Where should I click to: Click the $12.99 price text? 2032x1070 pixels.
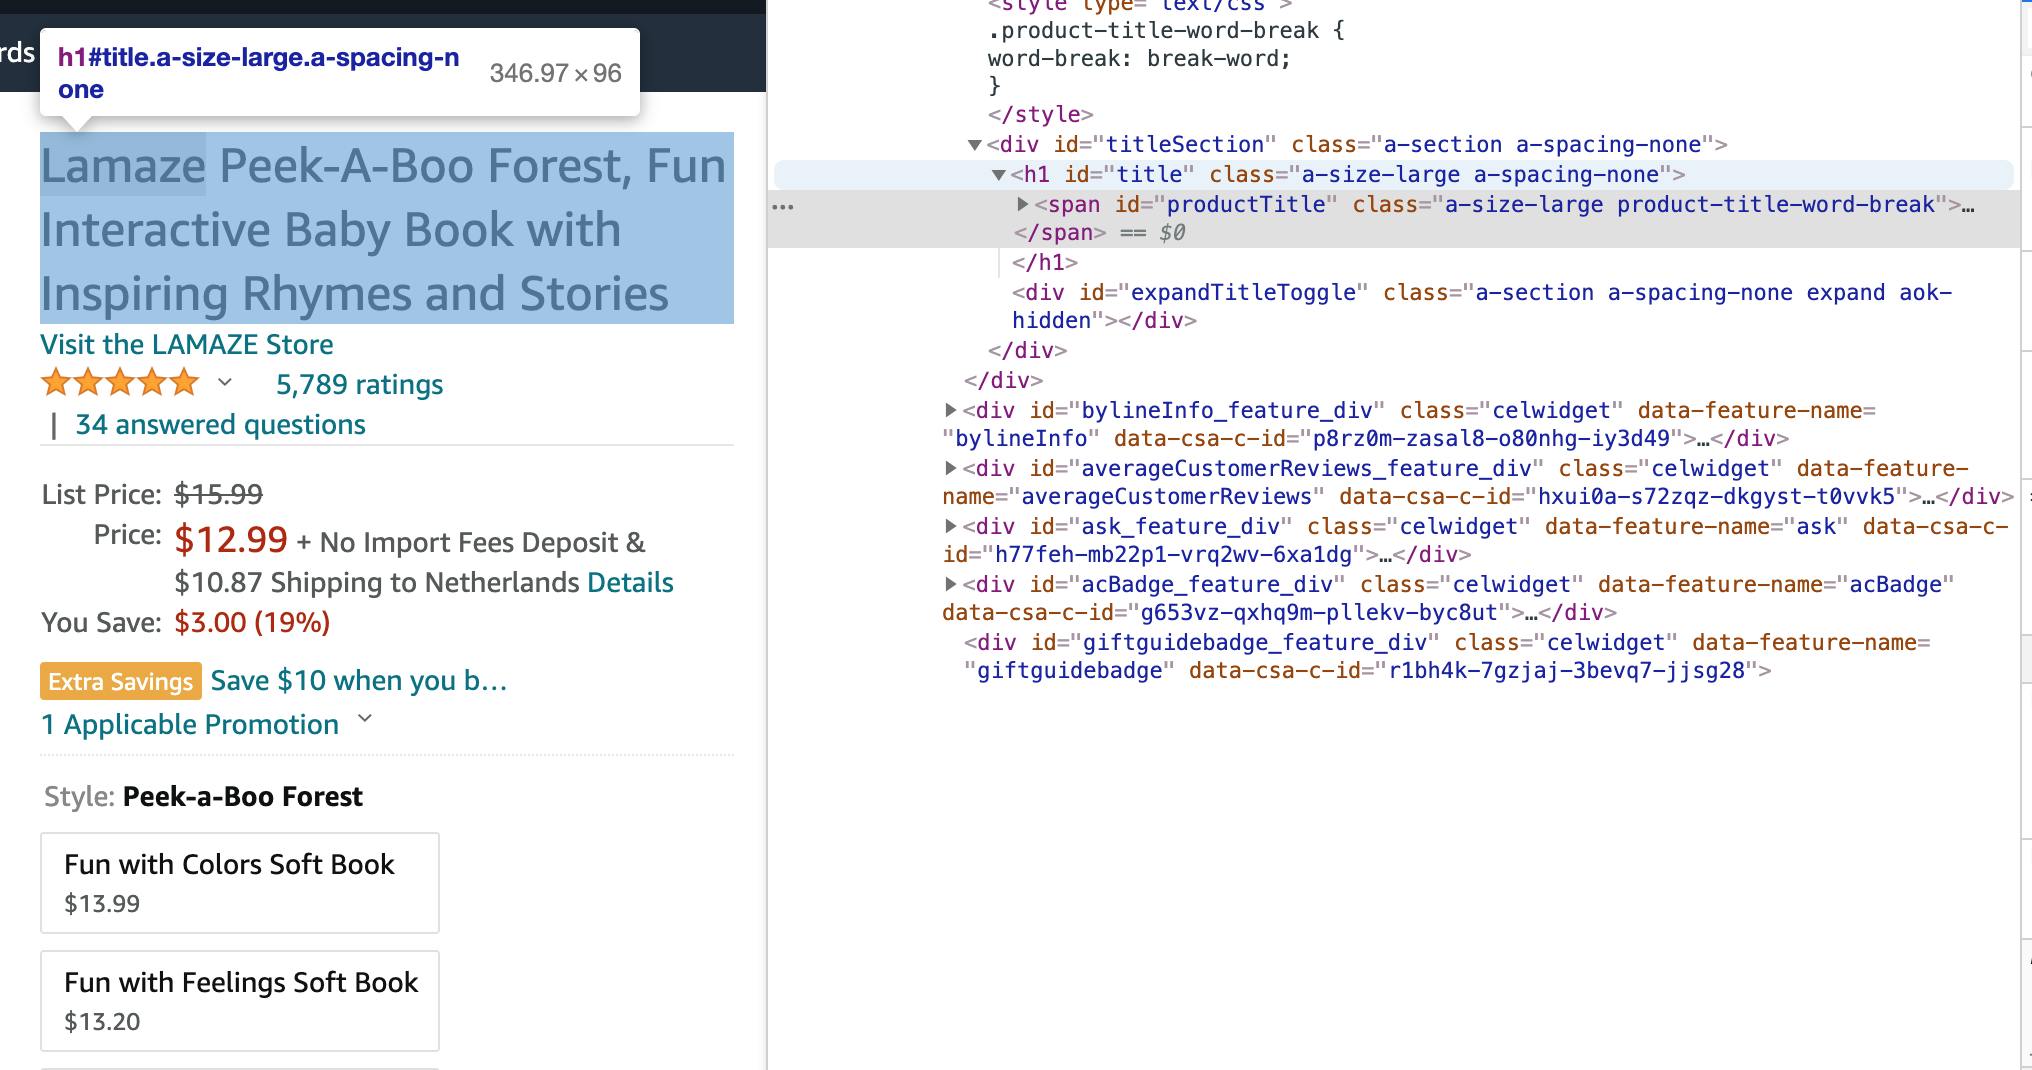pos(231,539)
